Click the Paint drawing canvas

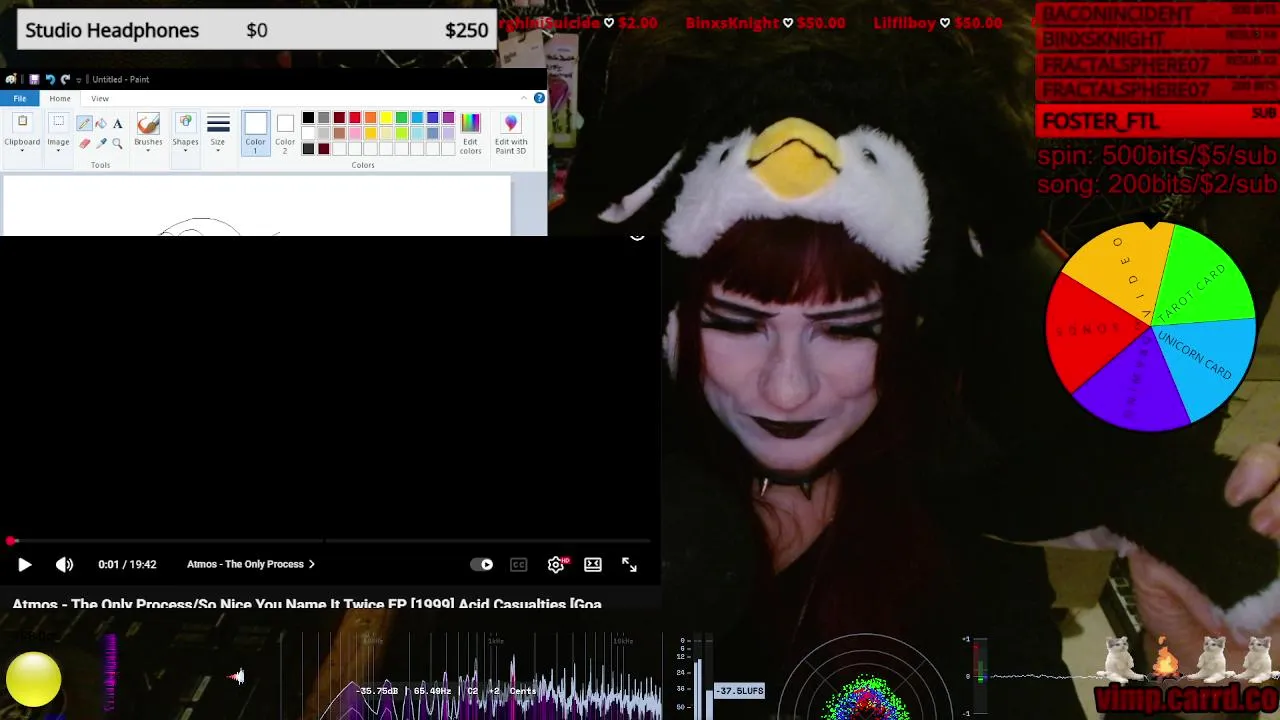coord(257,207)
